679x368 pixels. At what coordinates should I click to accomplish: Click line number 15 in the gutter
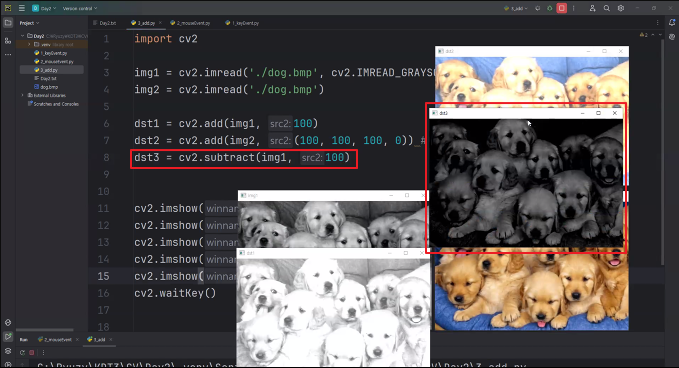103,276
